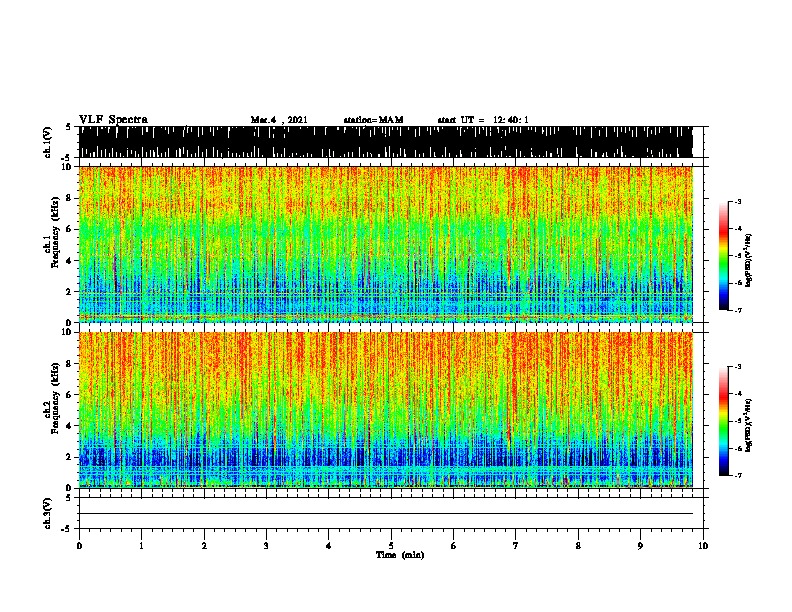Click the flat ch.3(V) trace line
The image size is (792, 612).
point(386,514)
